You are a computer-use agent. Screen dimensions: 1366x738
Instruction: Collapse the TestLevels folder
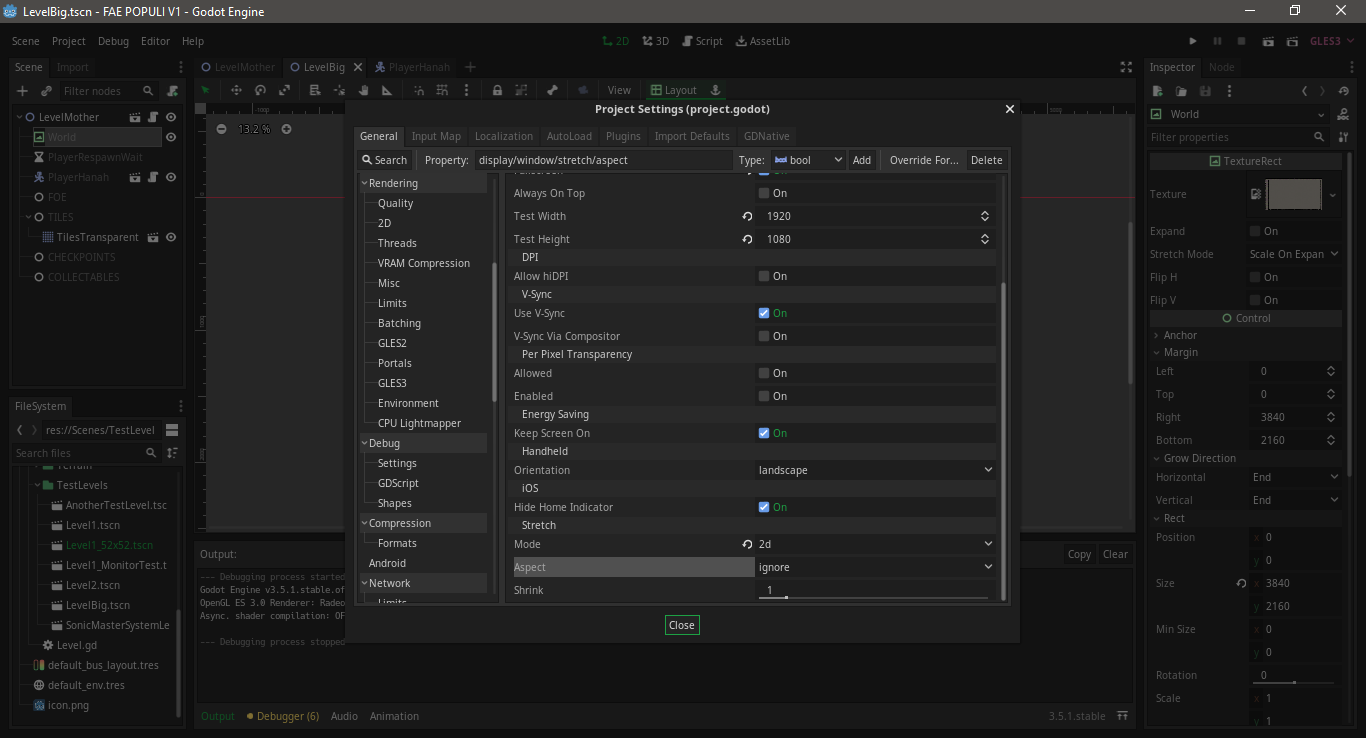38,485
